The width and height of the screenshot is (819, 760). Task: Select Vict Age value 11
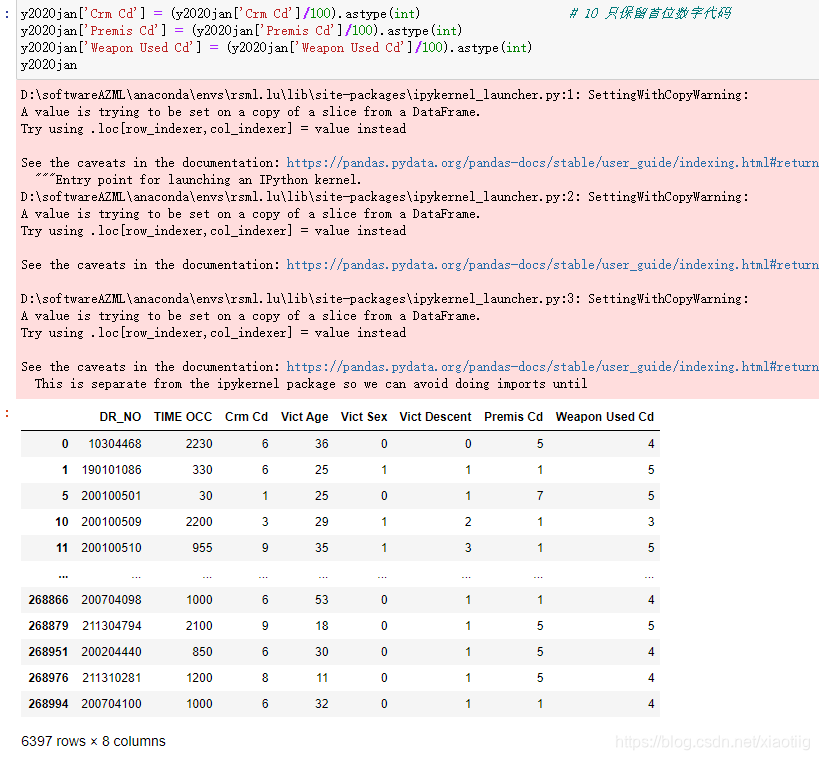[322, 678]
